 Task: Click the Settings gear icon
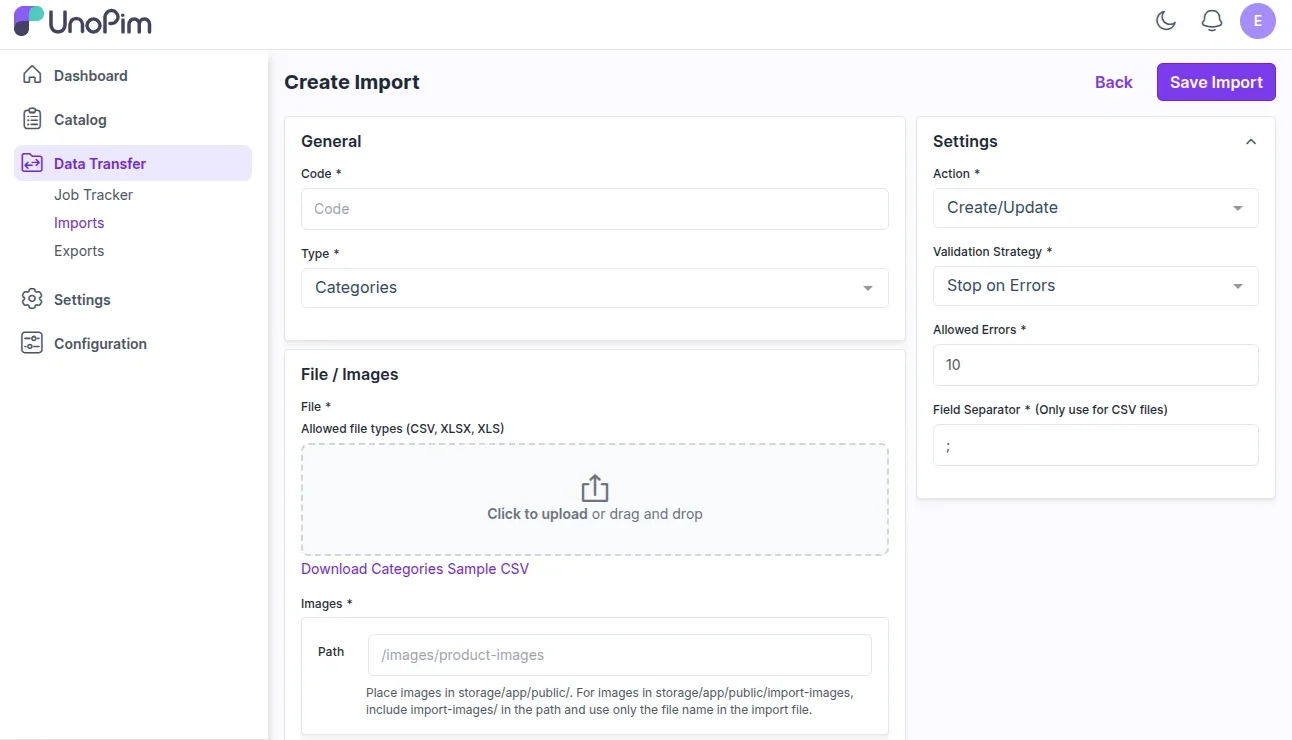tap(32, 299)
